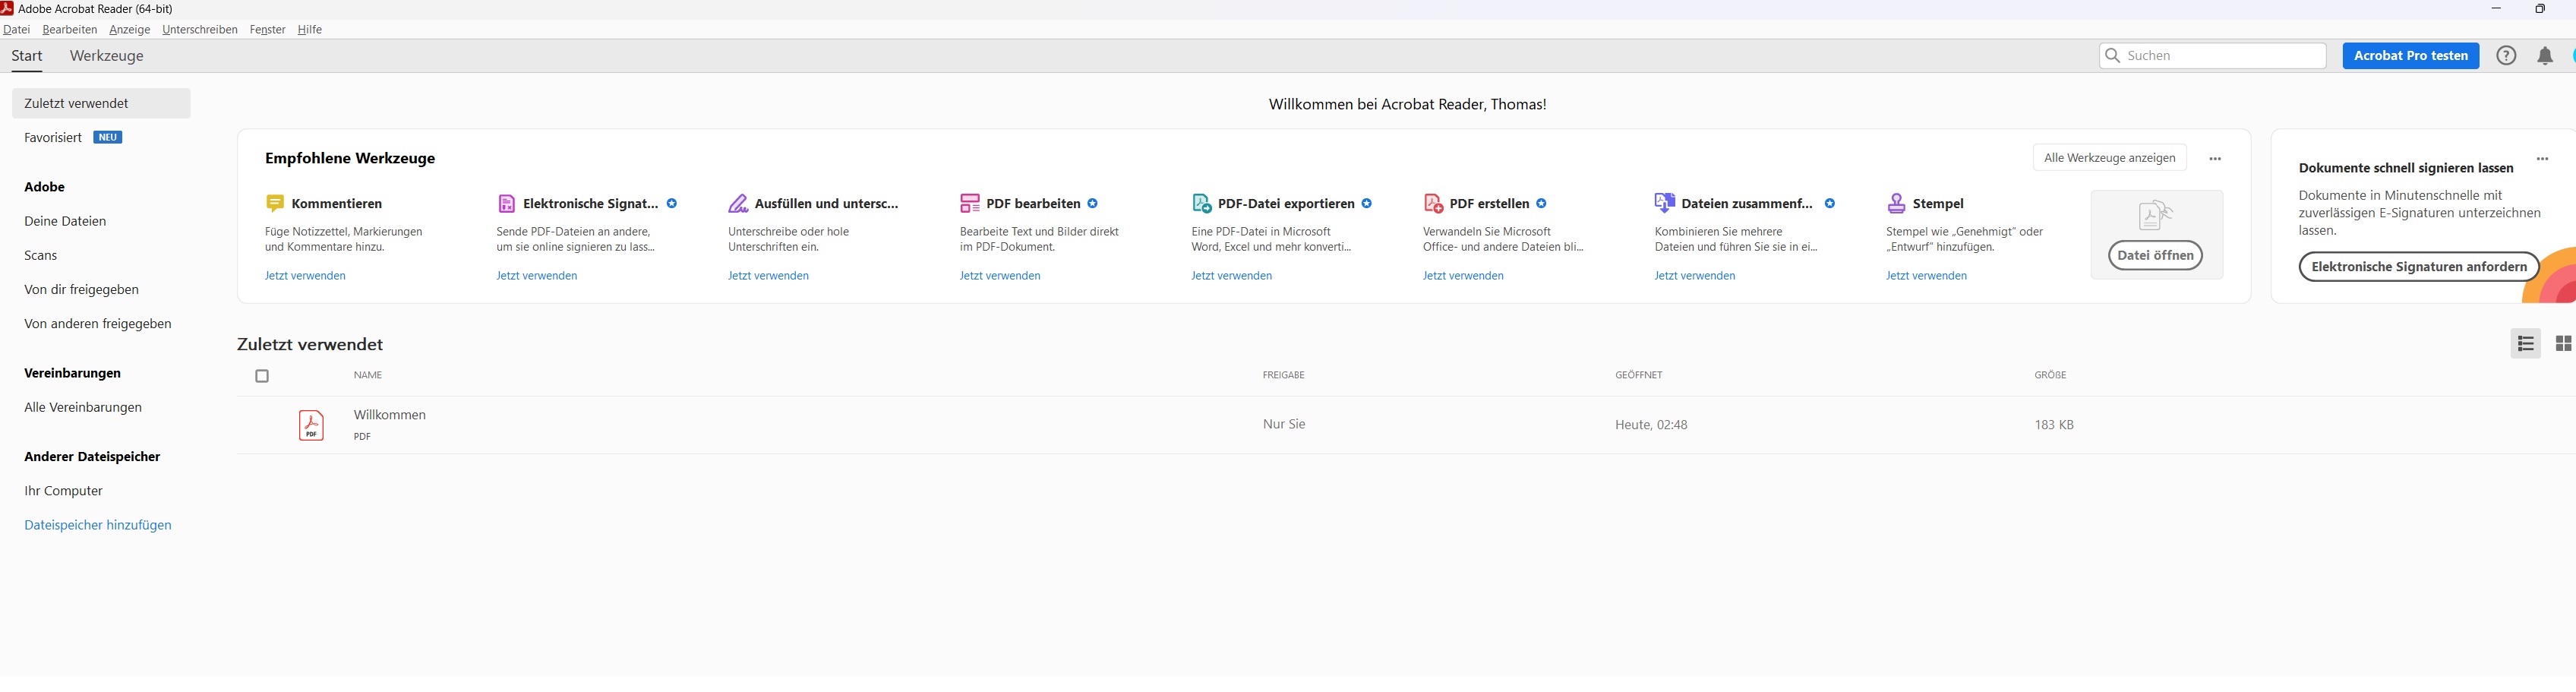
Task: Click Alle Werkzeuge anzeigen button
Action: click(2109, 158)
